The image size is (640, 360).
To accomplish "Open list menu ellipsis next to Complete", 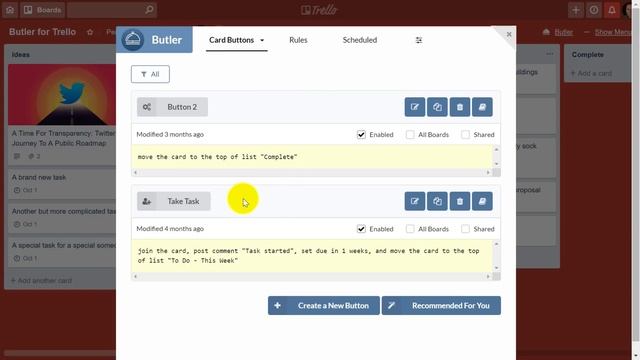I will 549,54.
